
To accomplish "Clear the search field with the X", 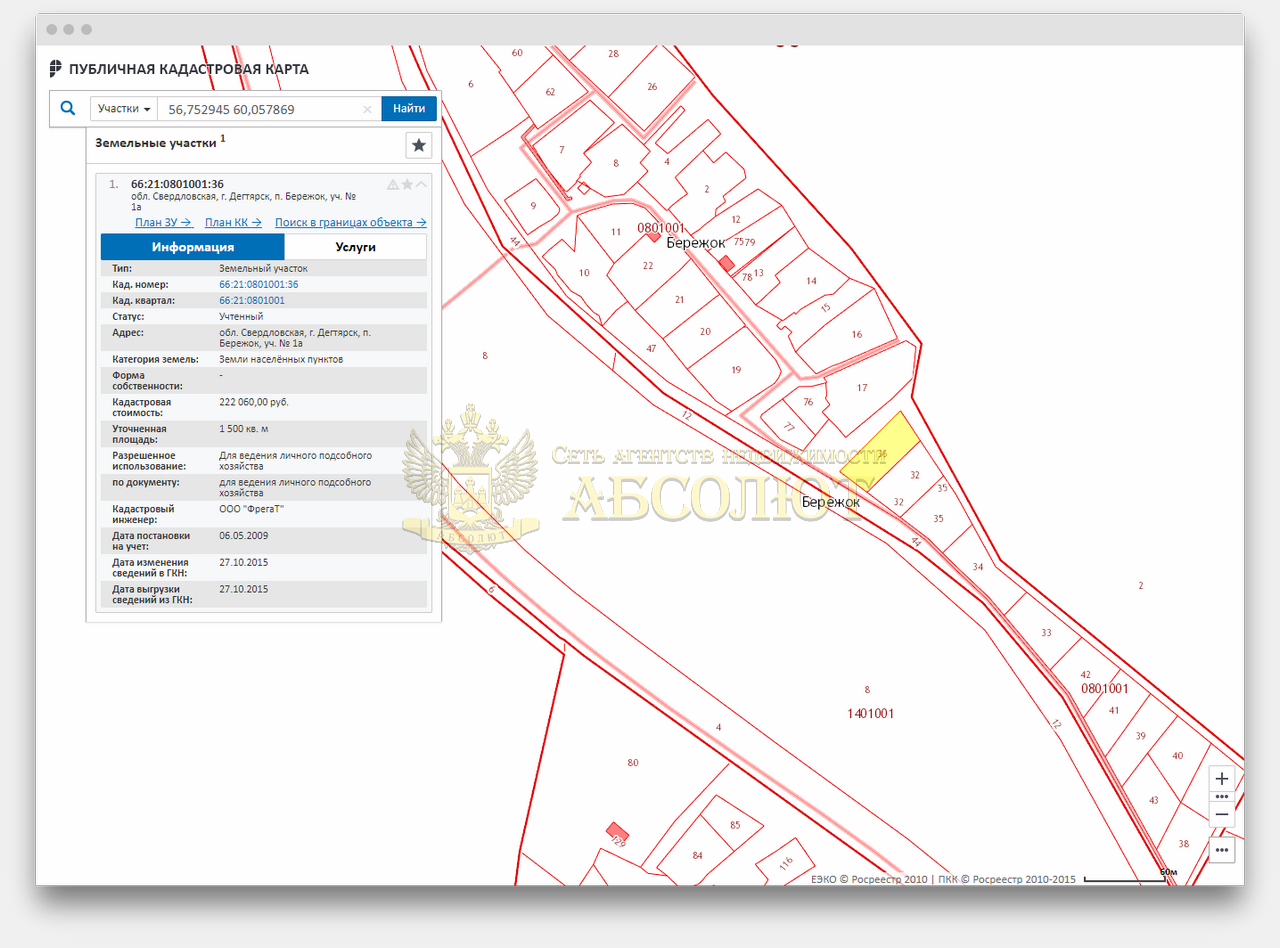I will (x=367, y=109).
